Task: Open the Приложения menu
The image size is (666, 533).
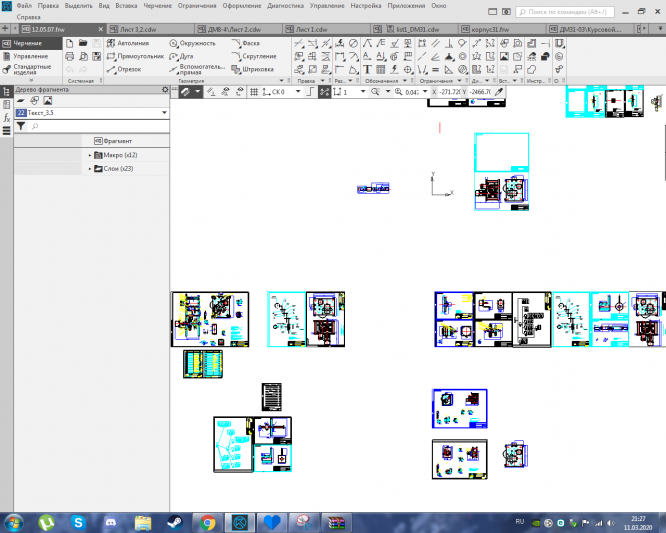Action: point(406,6)
